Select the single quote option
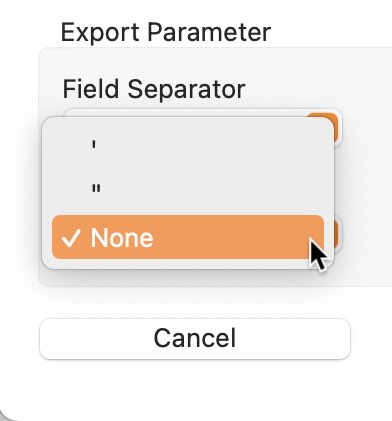 click(x=188, y=146)
